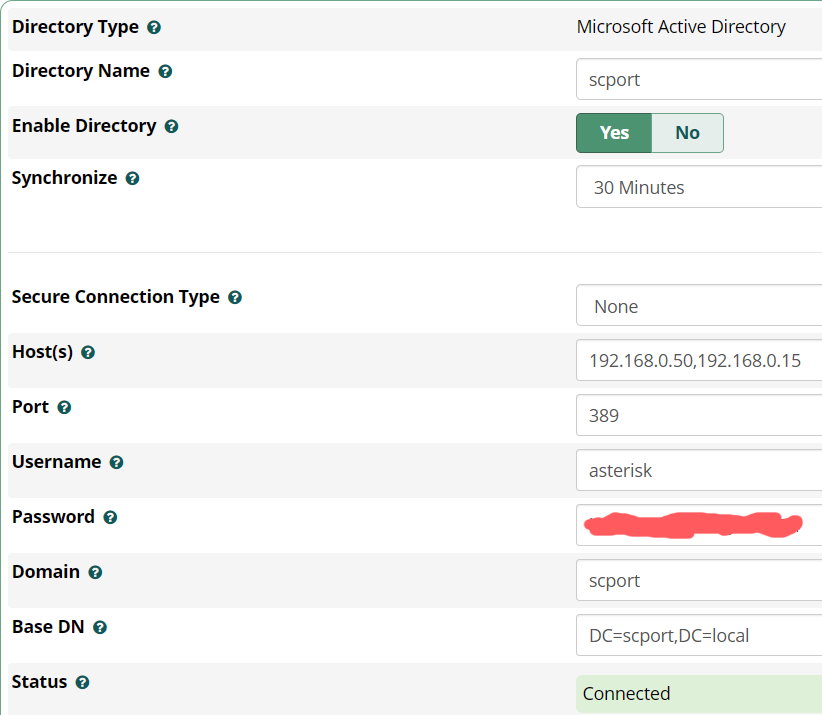822x715 pixels.
Task: Open the Enable Directory help tooltip icon
Action: click(171, 127)
